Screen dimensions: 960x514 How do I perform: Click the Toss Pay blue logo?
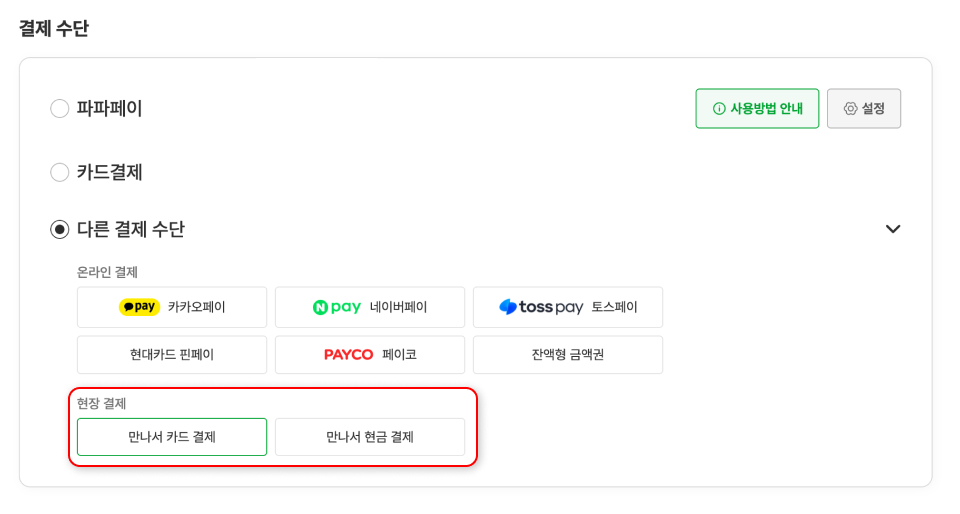(x=540, y=307)
